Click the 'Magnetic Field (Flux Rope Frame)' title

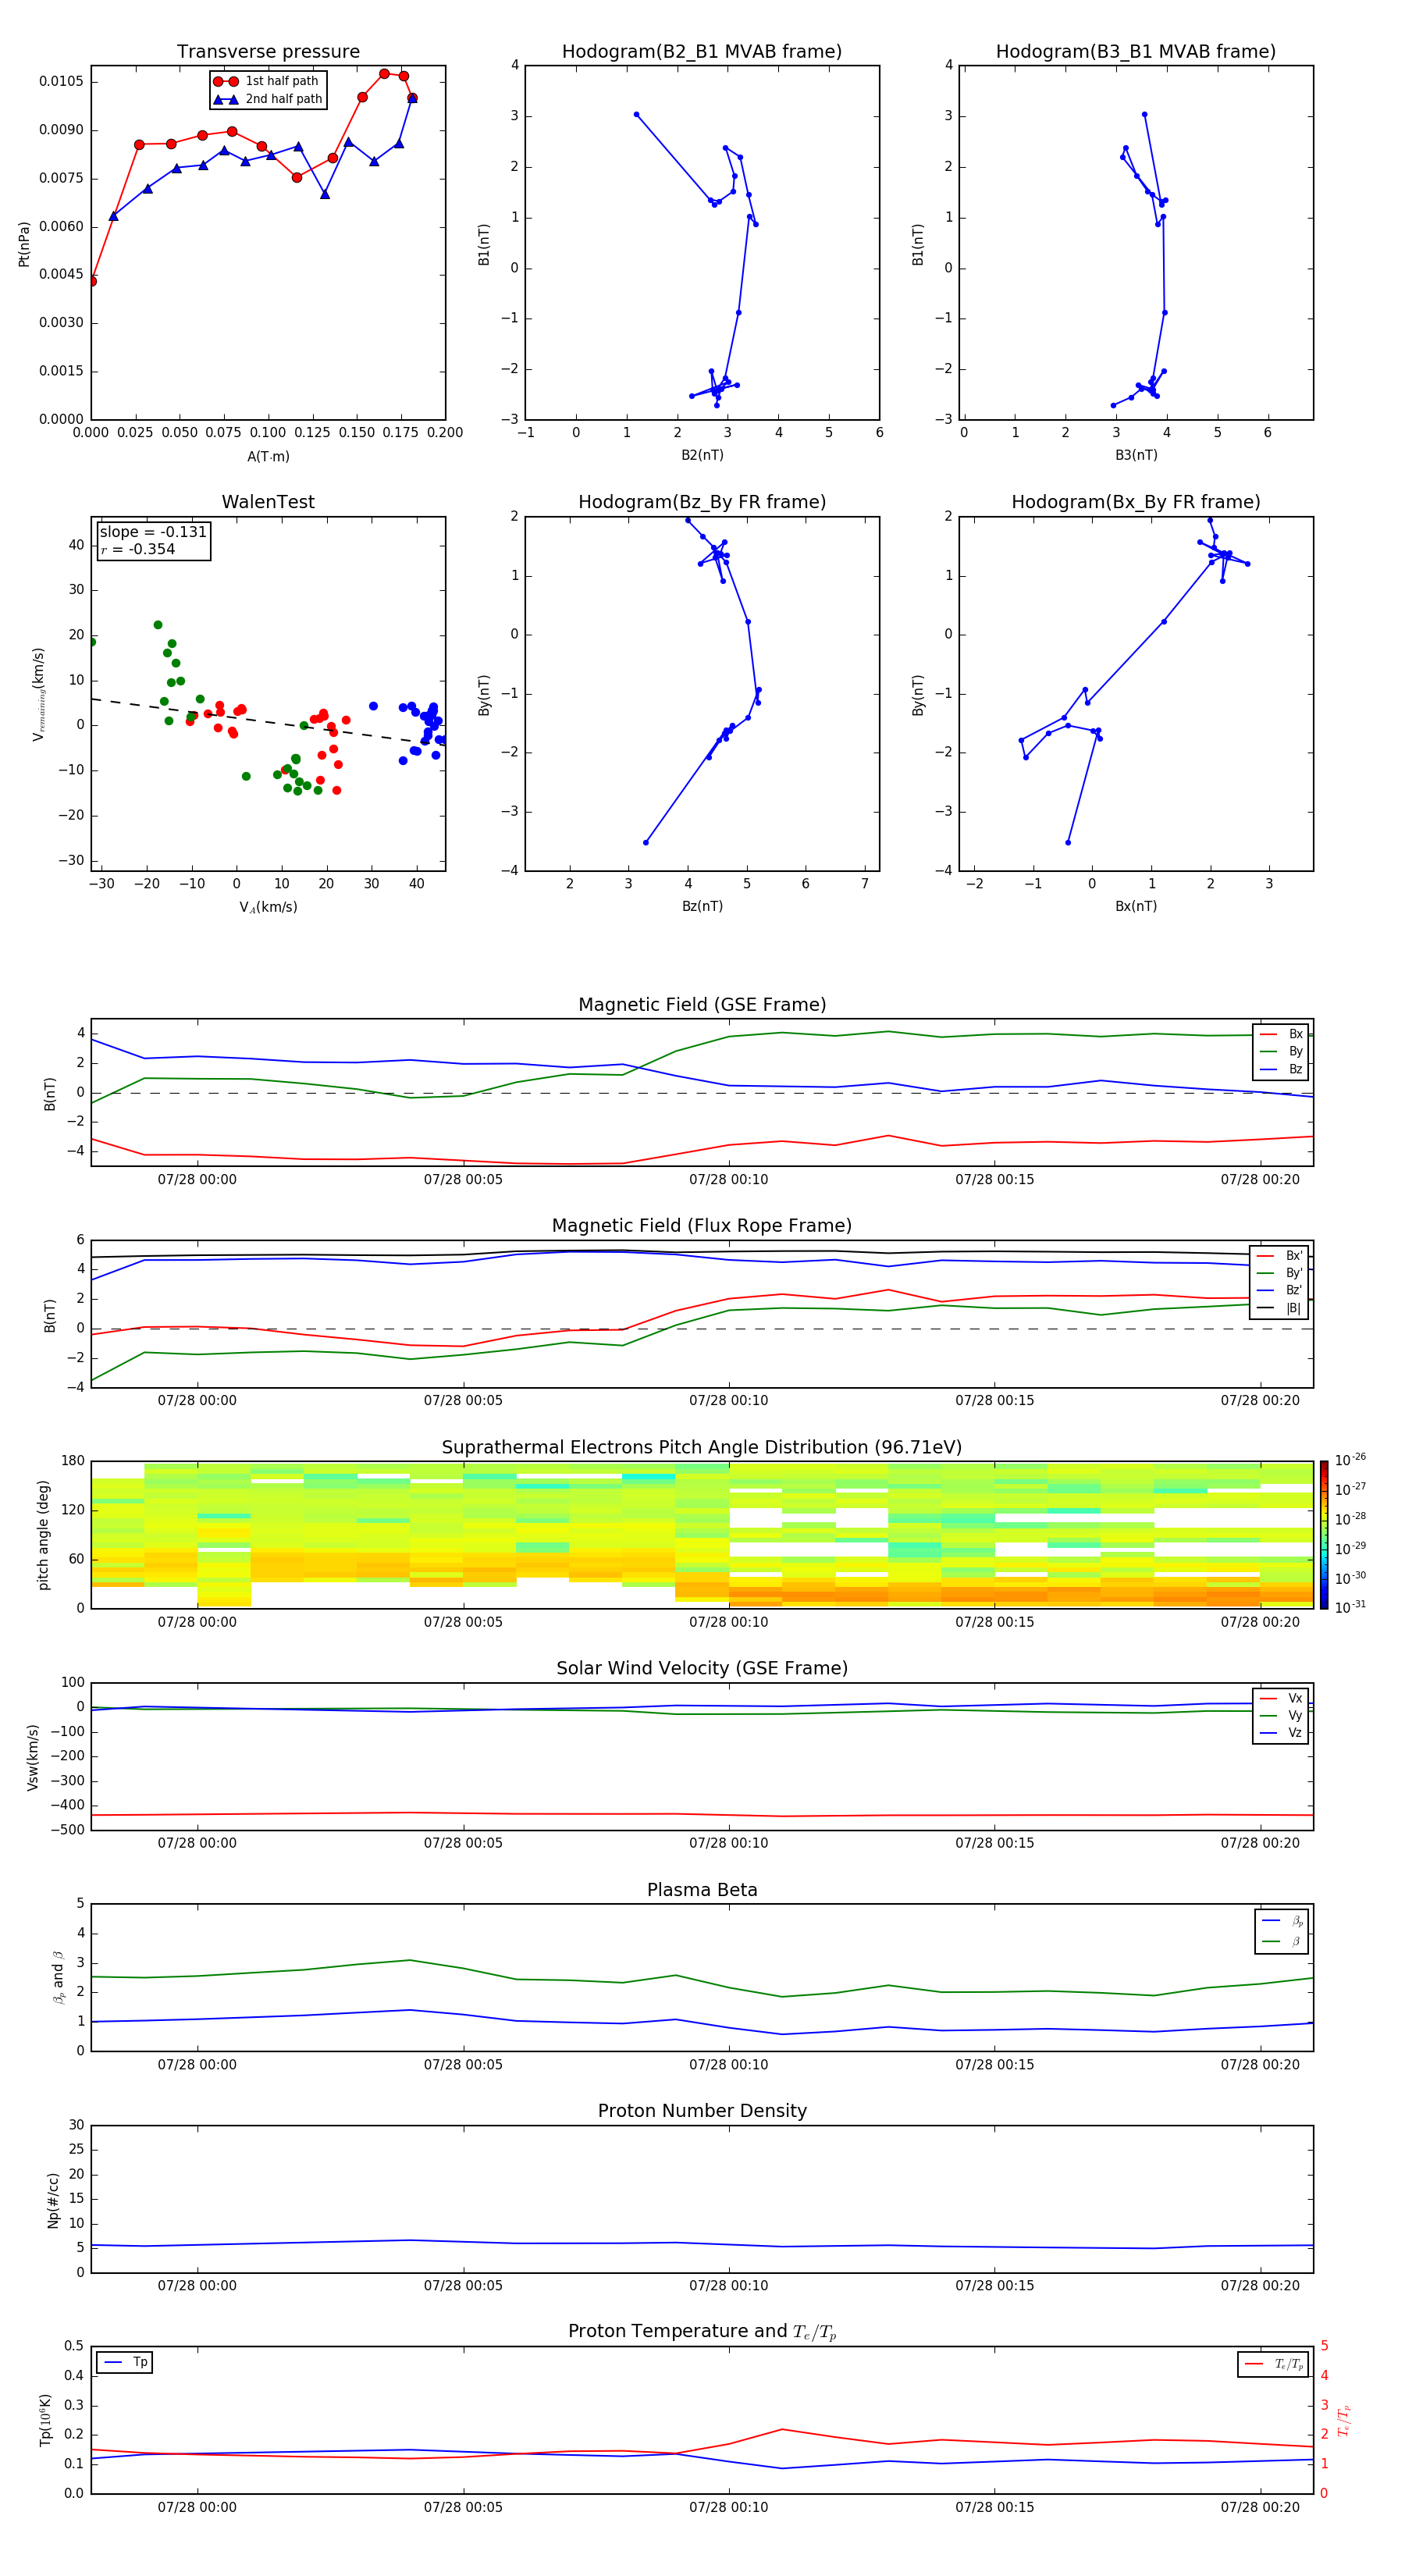point(702,1226)
